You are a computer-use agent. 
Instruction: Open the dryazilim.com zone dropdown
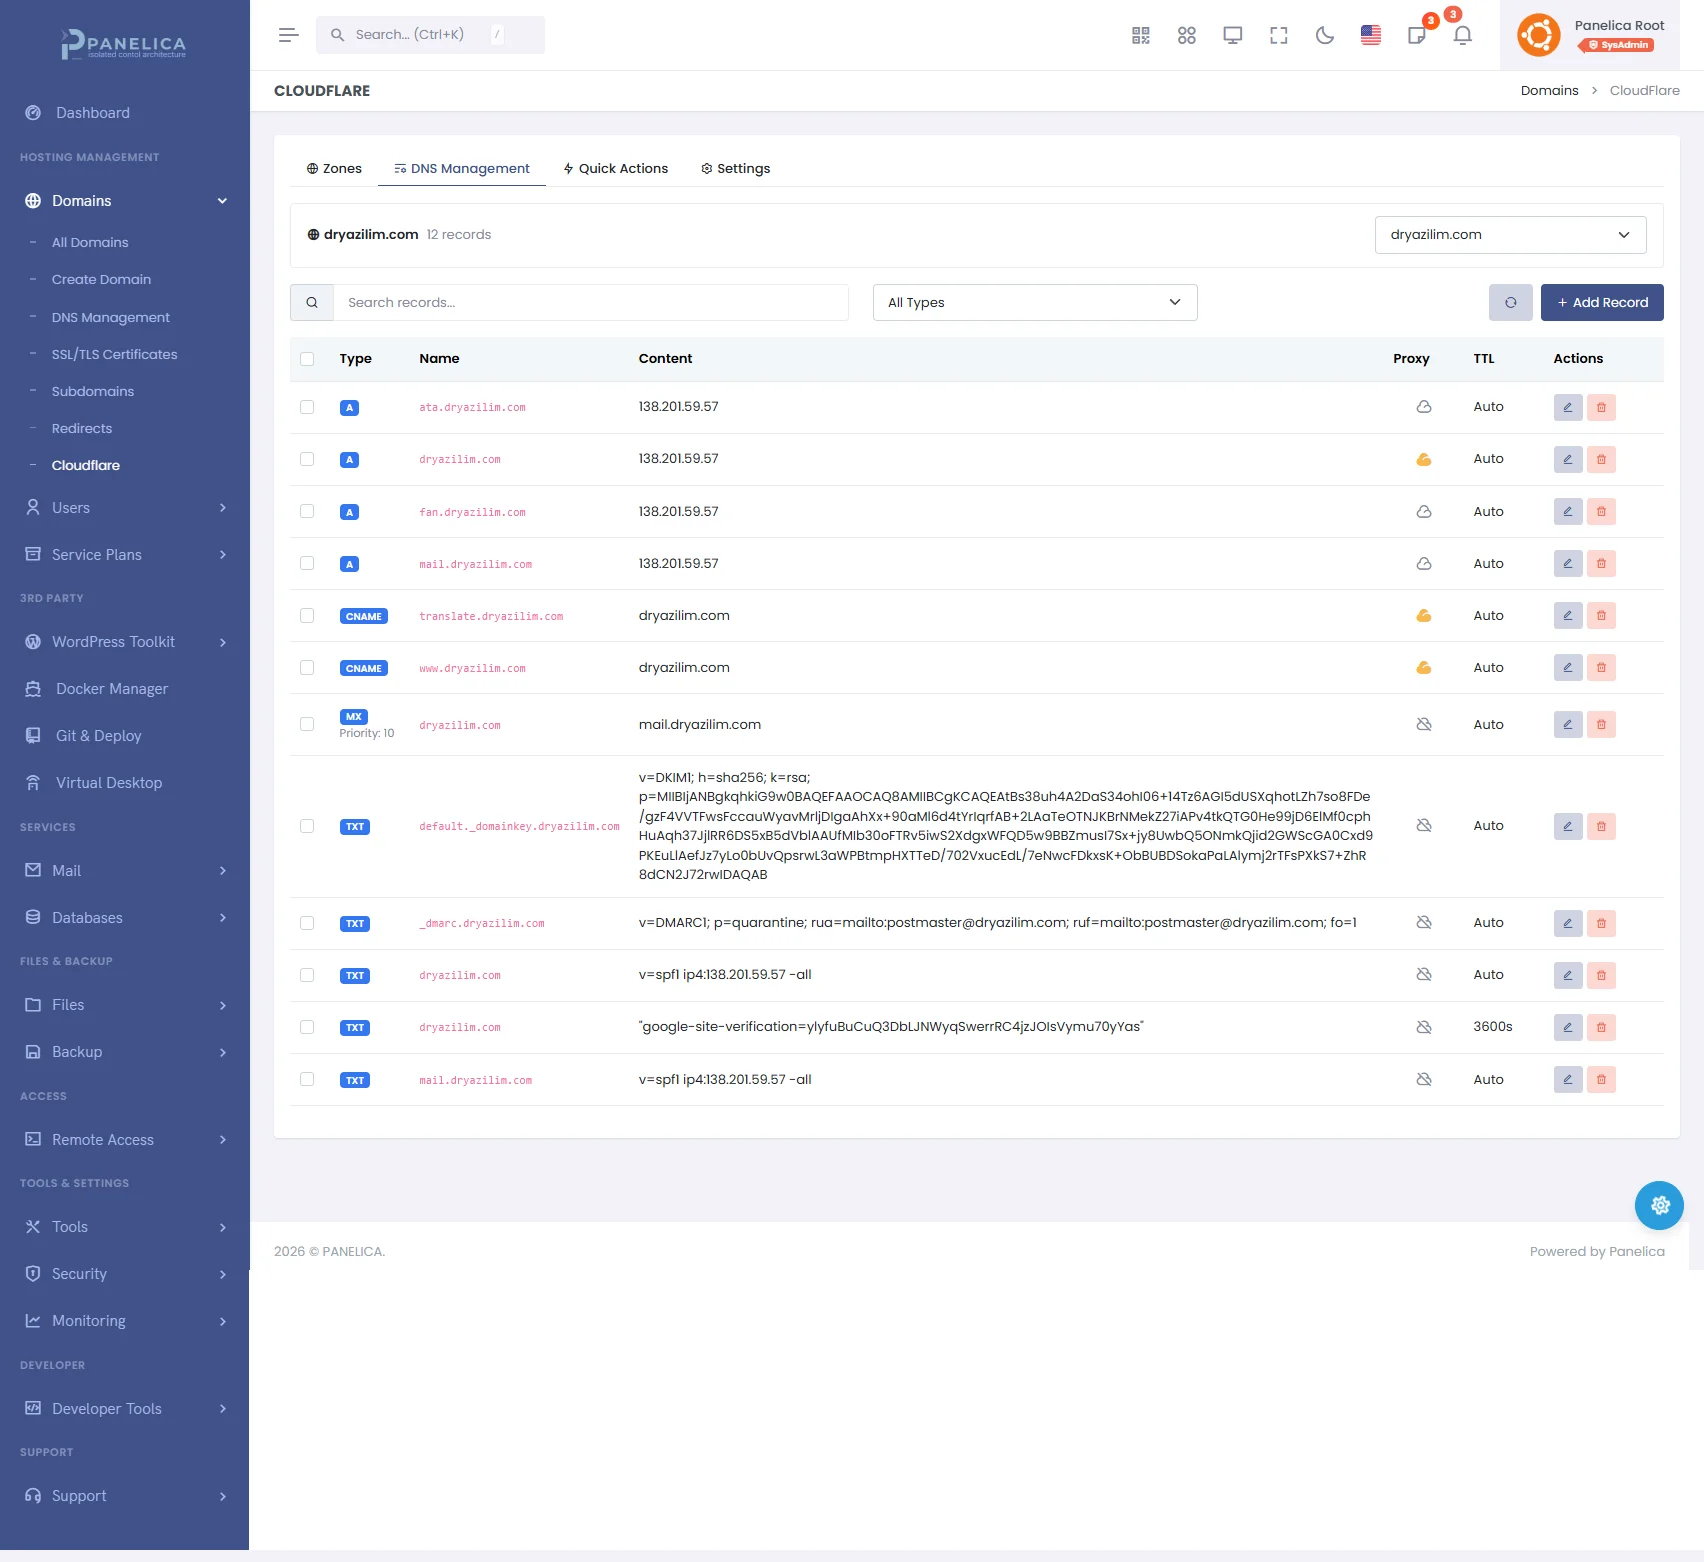click(x=1510, y=235)
